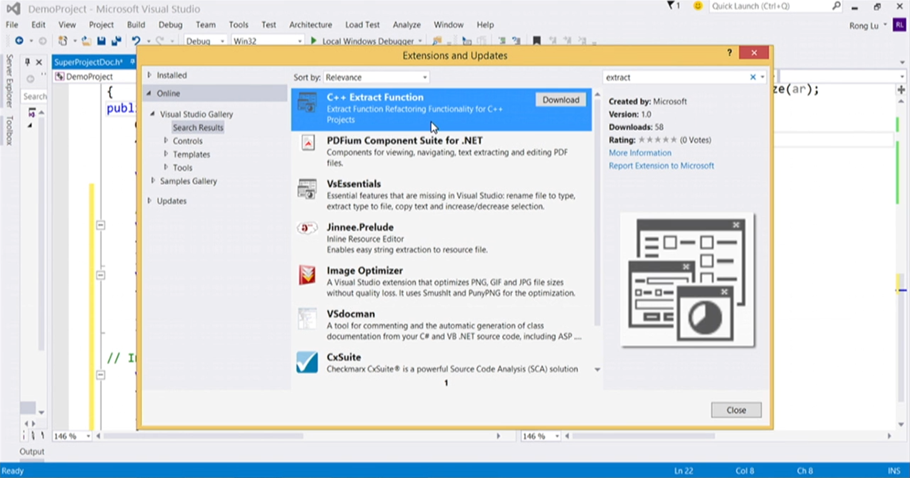Open the File menu
Screen dimensions: 910x478
(12, 24)
